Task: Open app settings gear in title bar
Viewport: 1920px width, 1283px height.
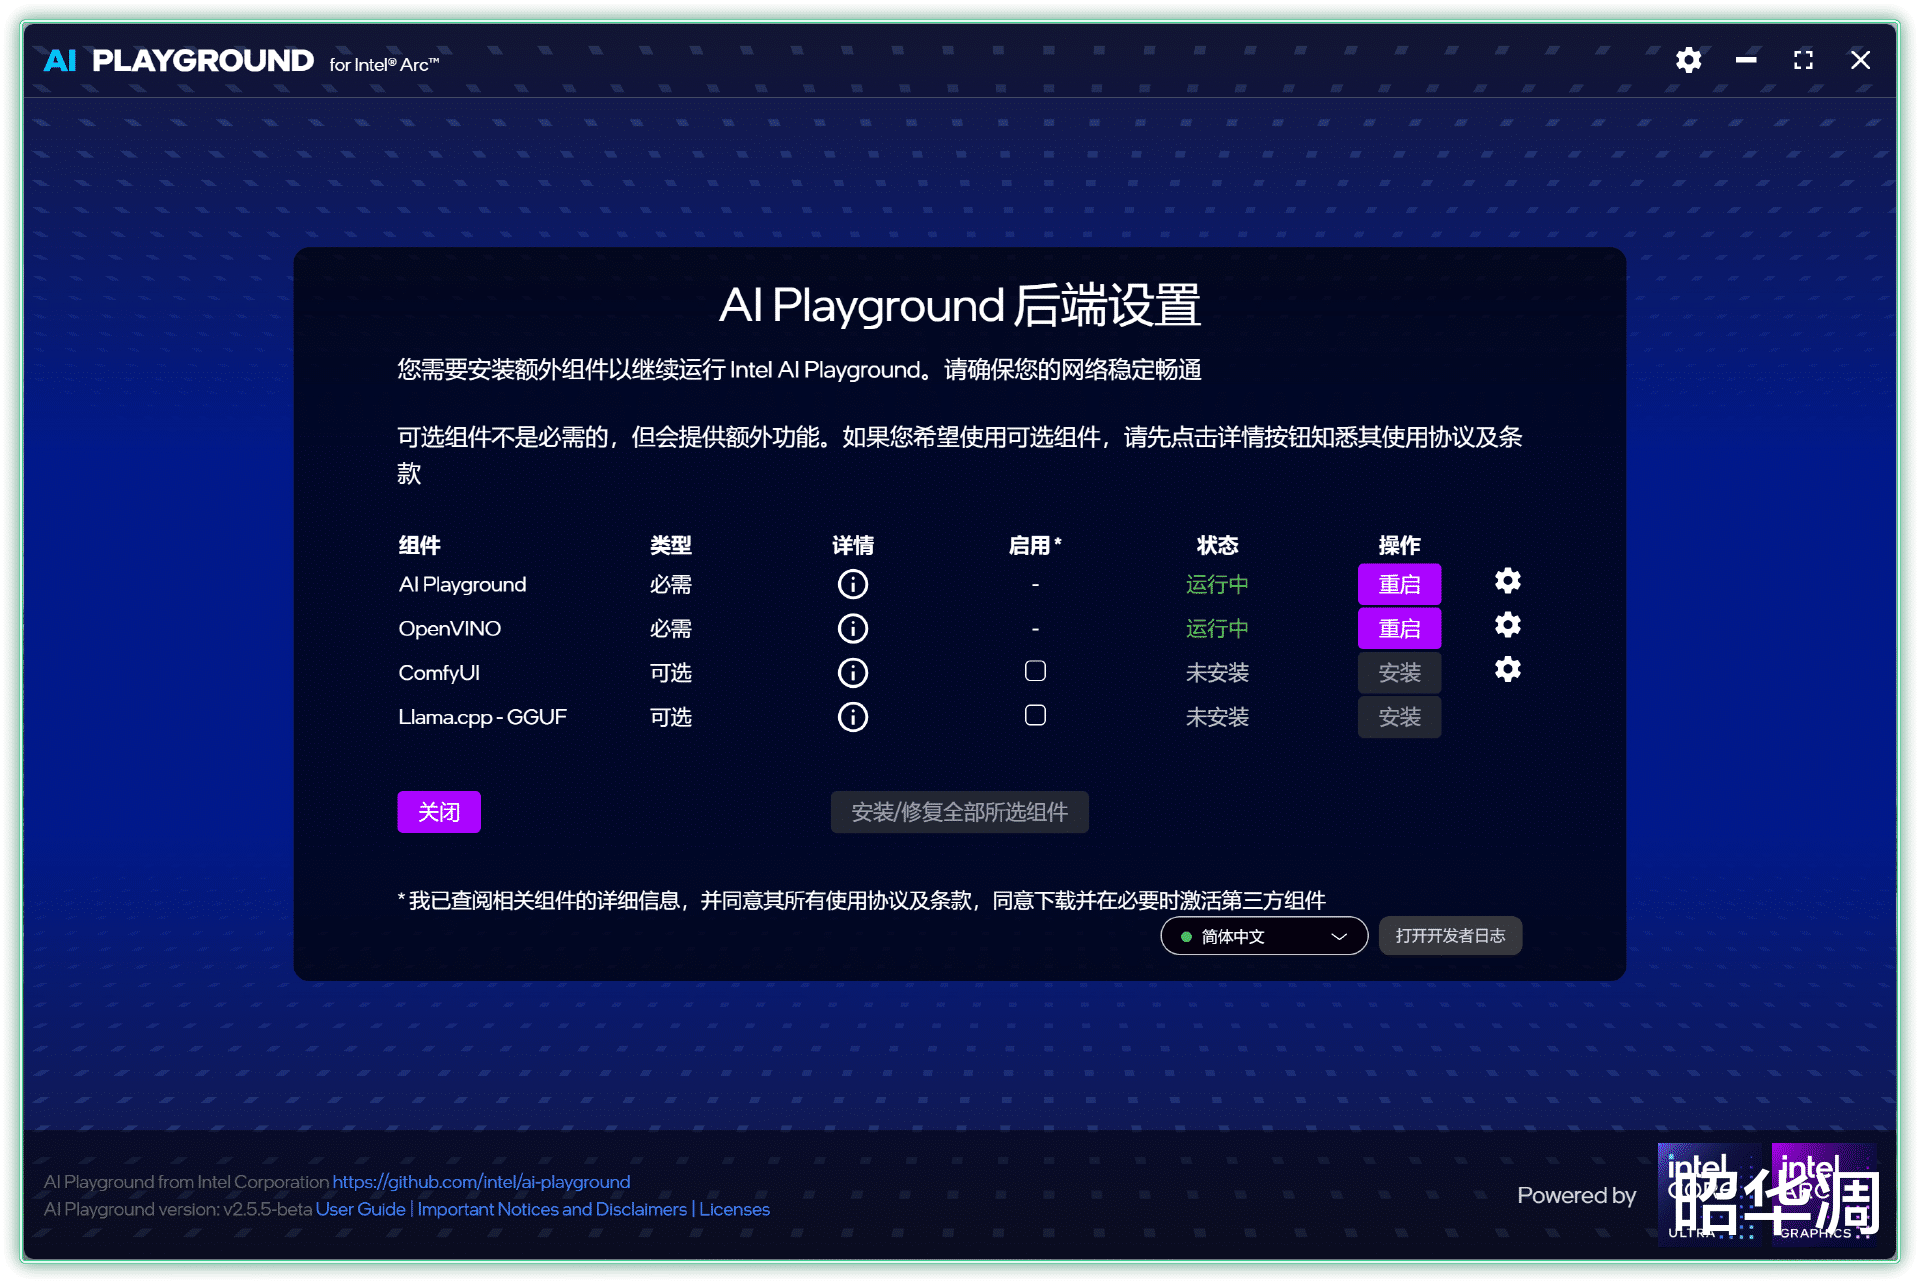Action: pos(1688,60)
